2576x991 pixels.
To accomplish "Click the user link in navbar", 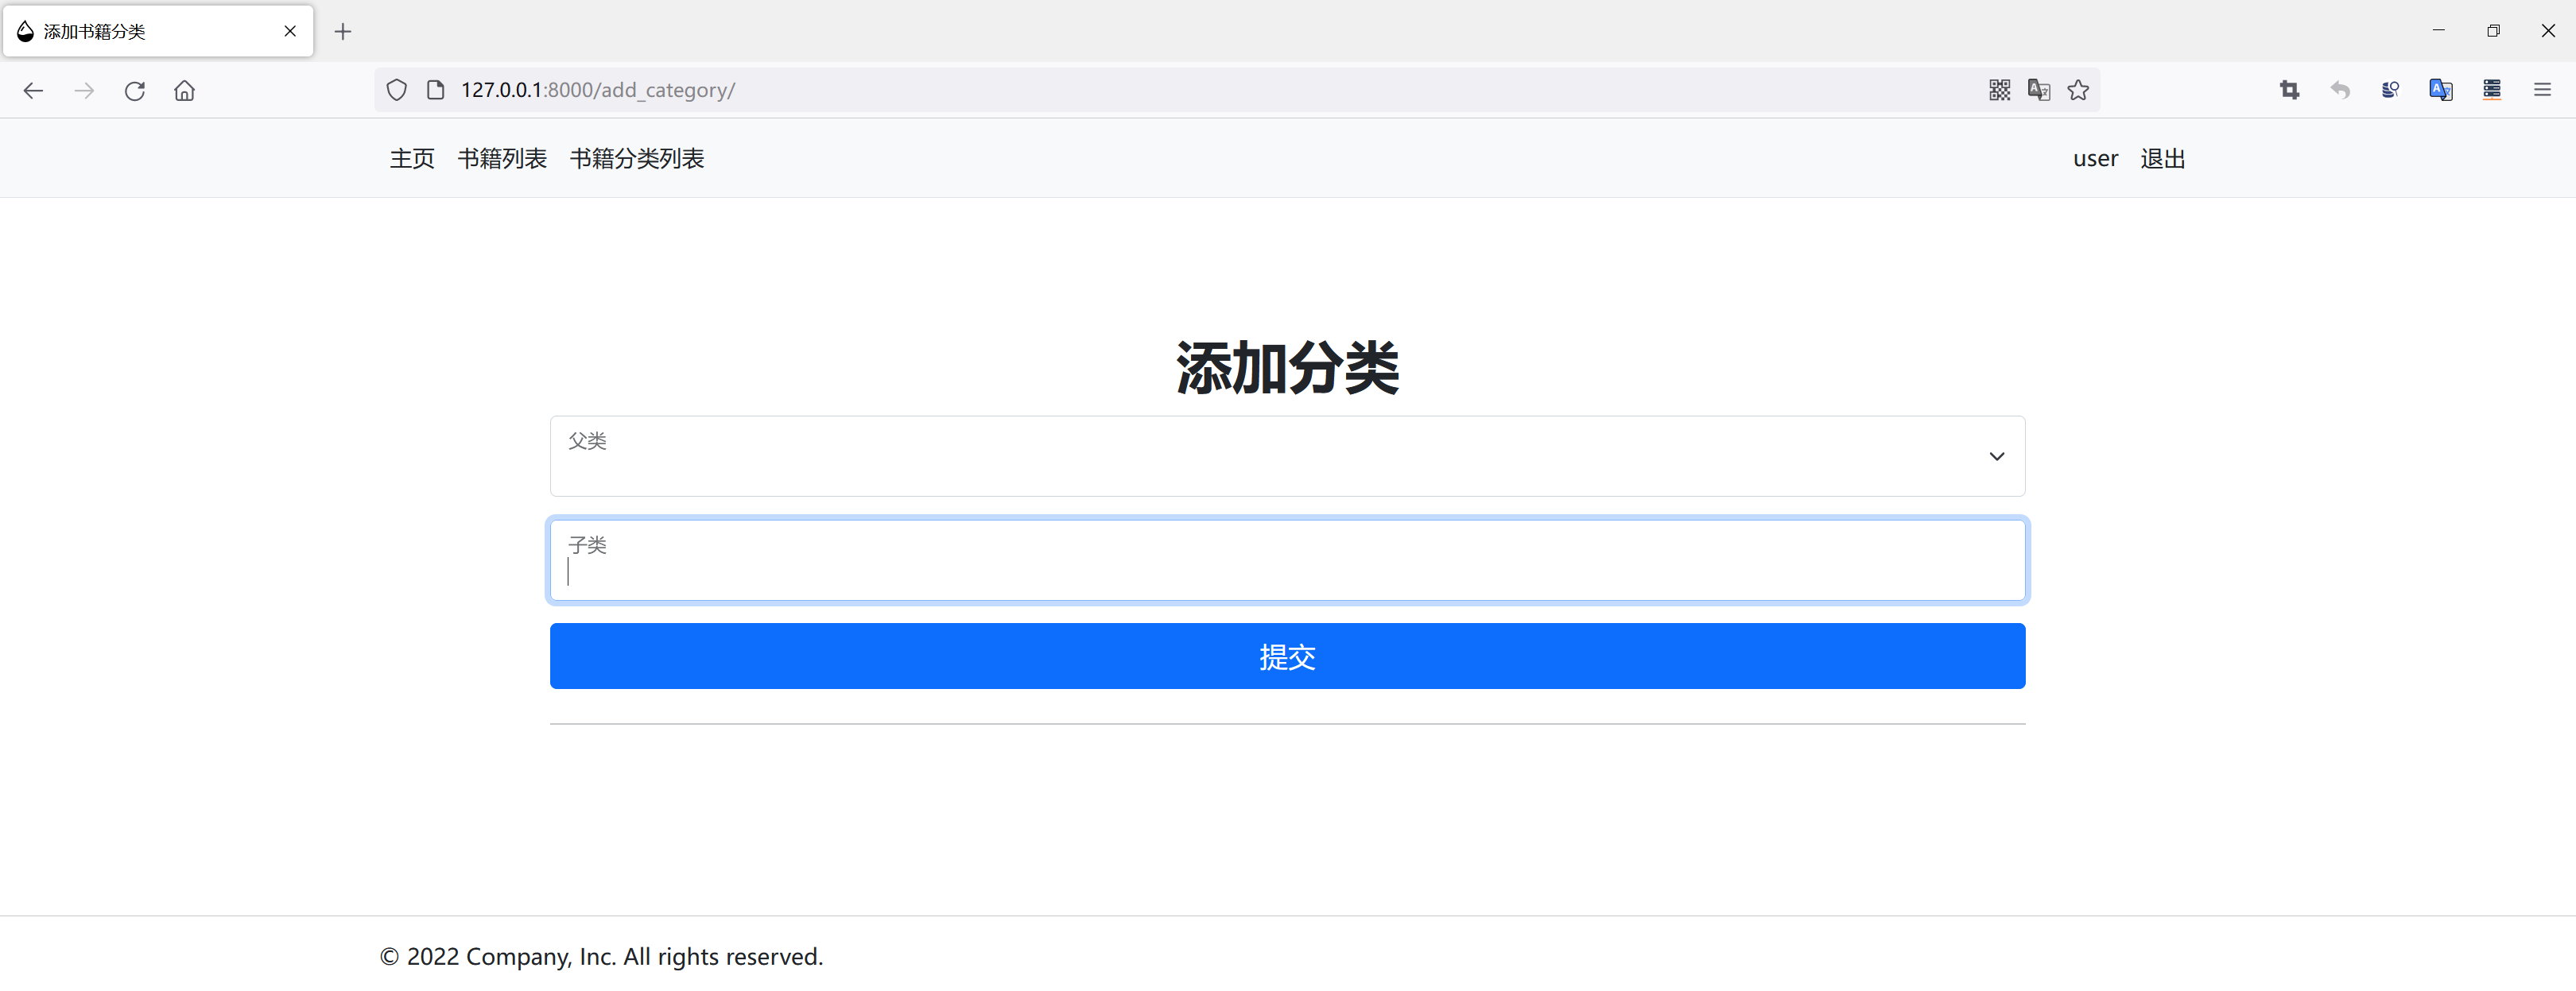I will click(2095, 158).
